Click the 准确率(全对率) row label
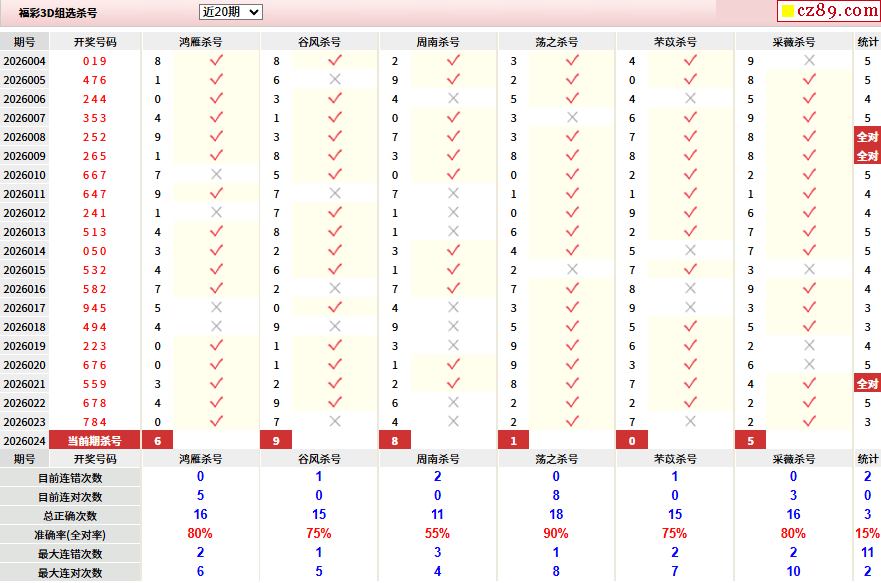 (70, 534)
